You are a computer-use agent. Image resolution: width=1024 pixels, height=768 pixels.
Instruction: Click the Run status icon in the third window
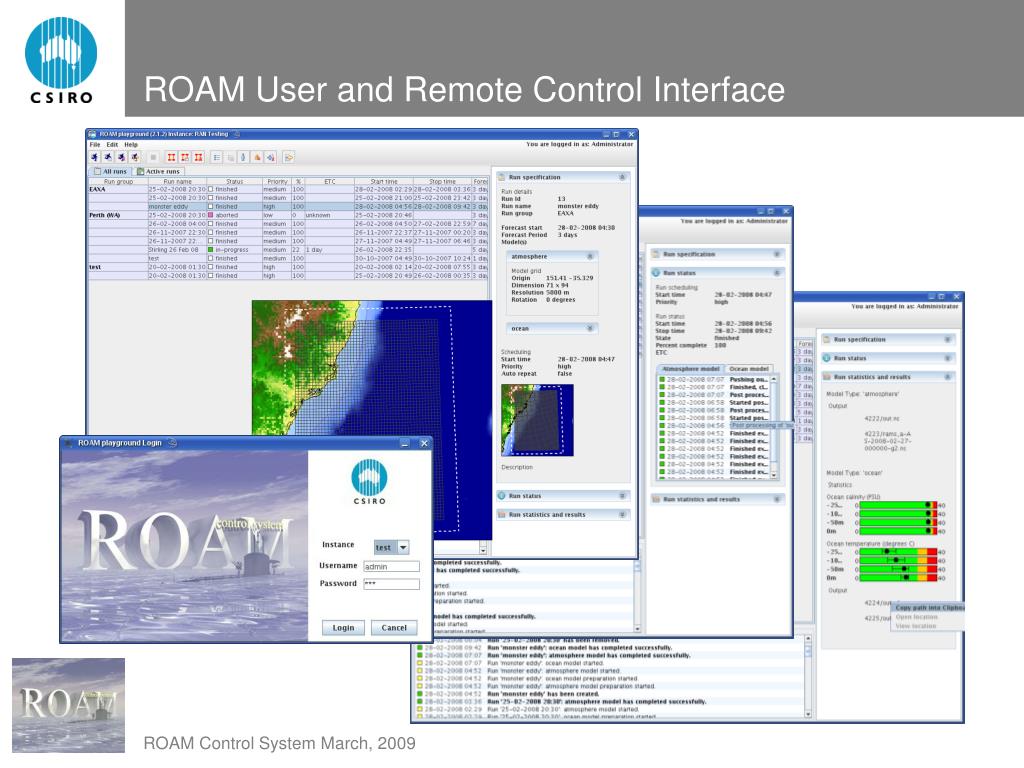pyautogui.click(x=826, y=359)
